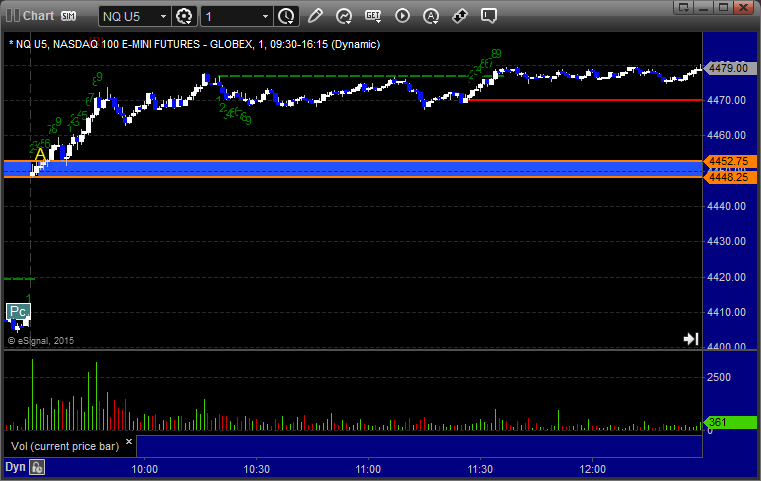
Task: Click the Vol (current price bar) label
Action: (x=65, y=446)
